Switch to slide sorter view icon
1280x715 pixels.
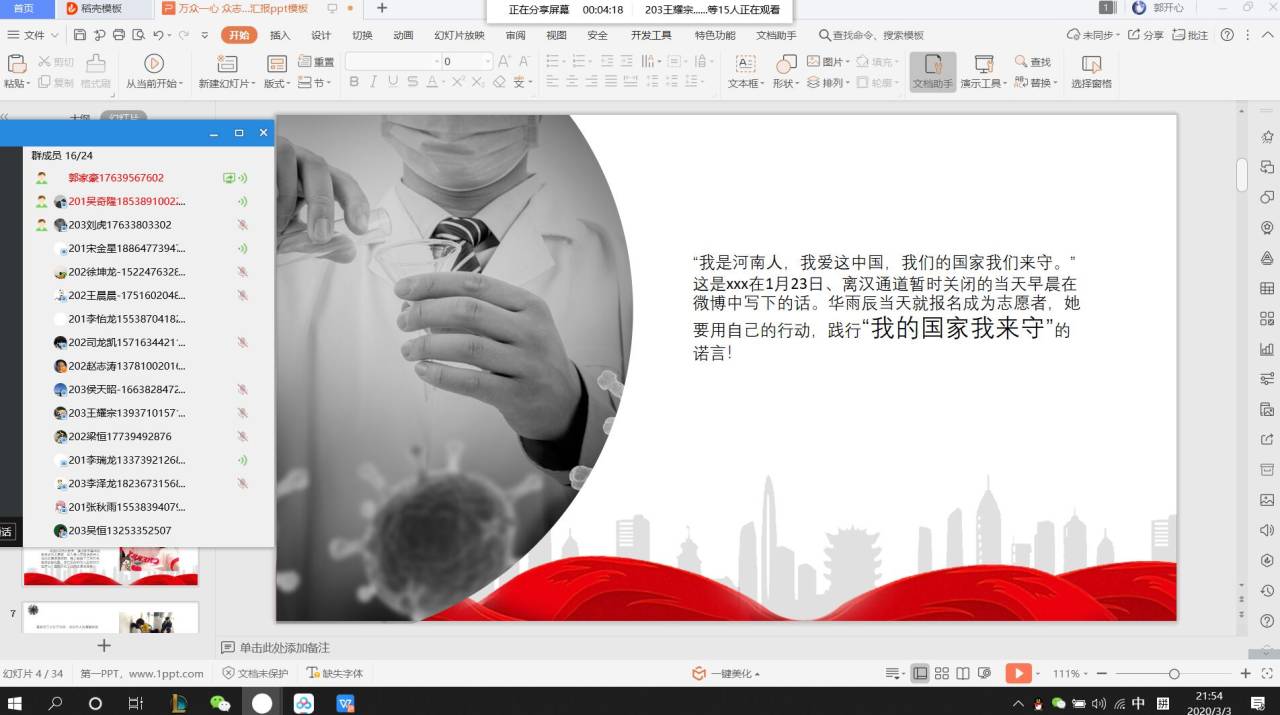point(941,674)
